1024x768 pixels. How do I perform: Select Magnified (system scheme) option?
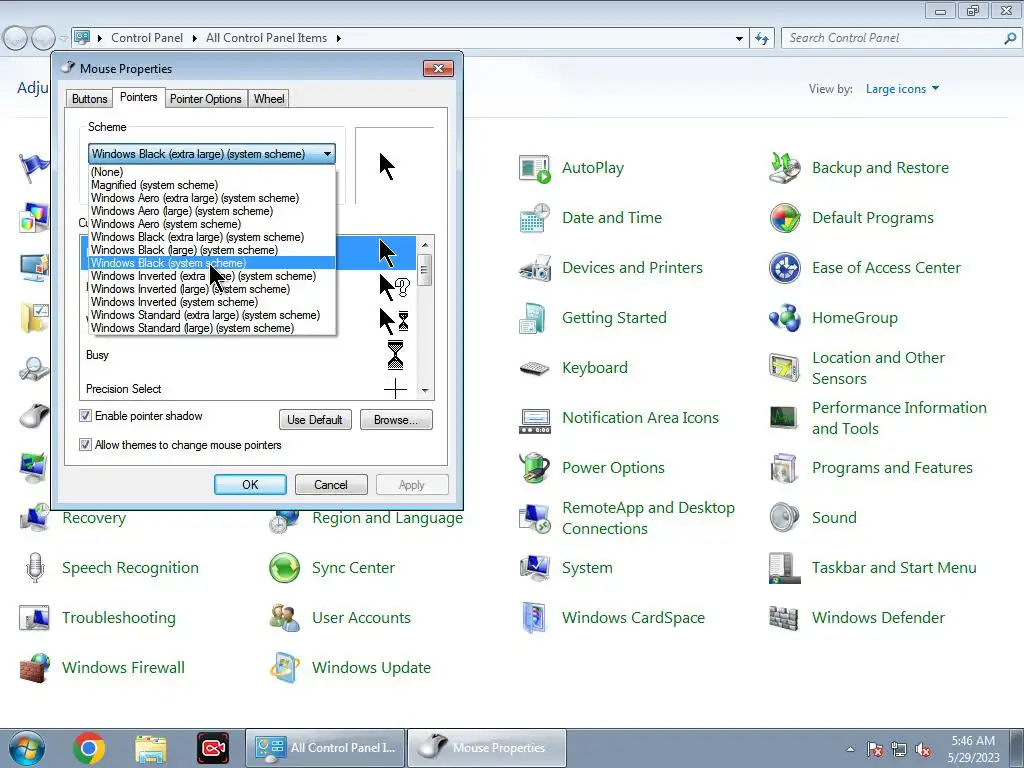pyautogui.click(x=212, y=185)
